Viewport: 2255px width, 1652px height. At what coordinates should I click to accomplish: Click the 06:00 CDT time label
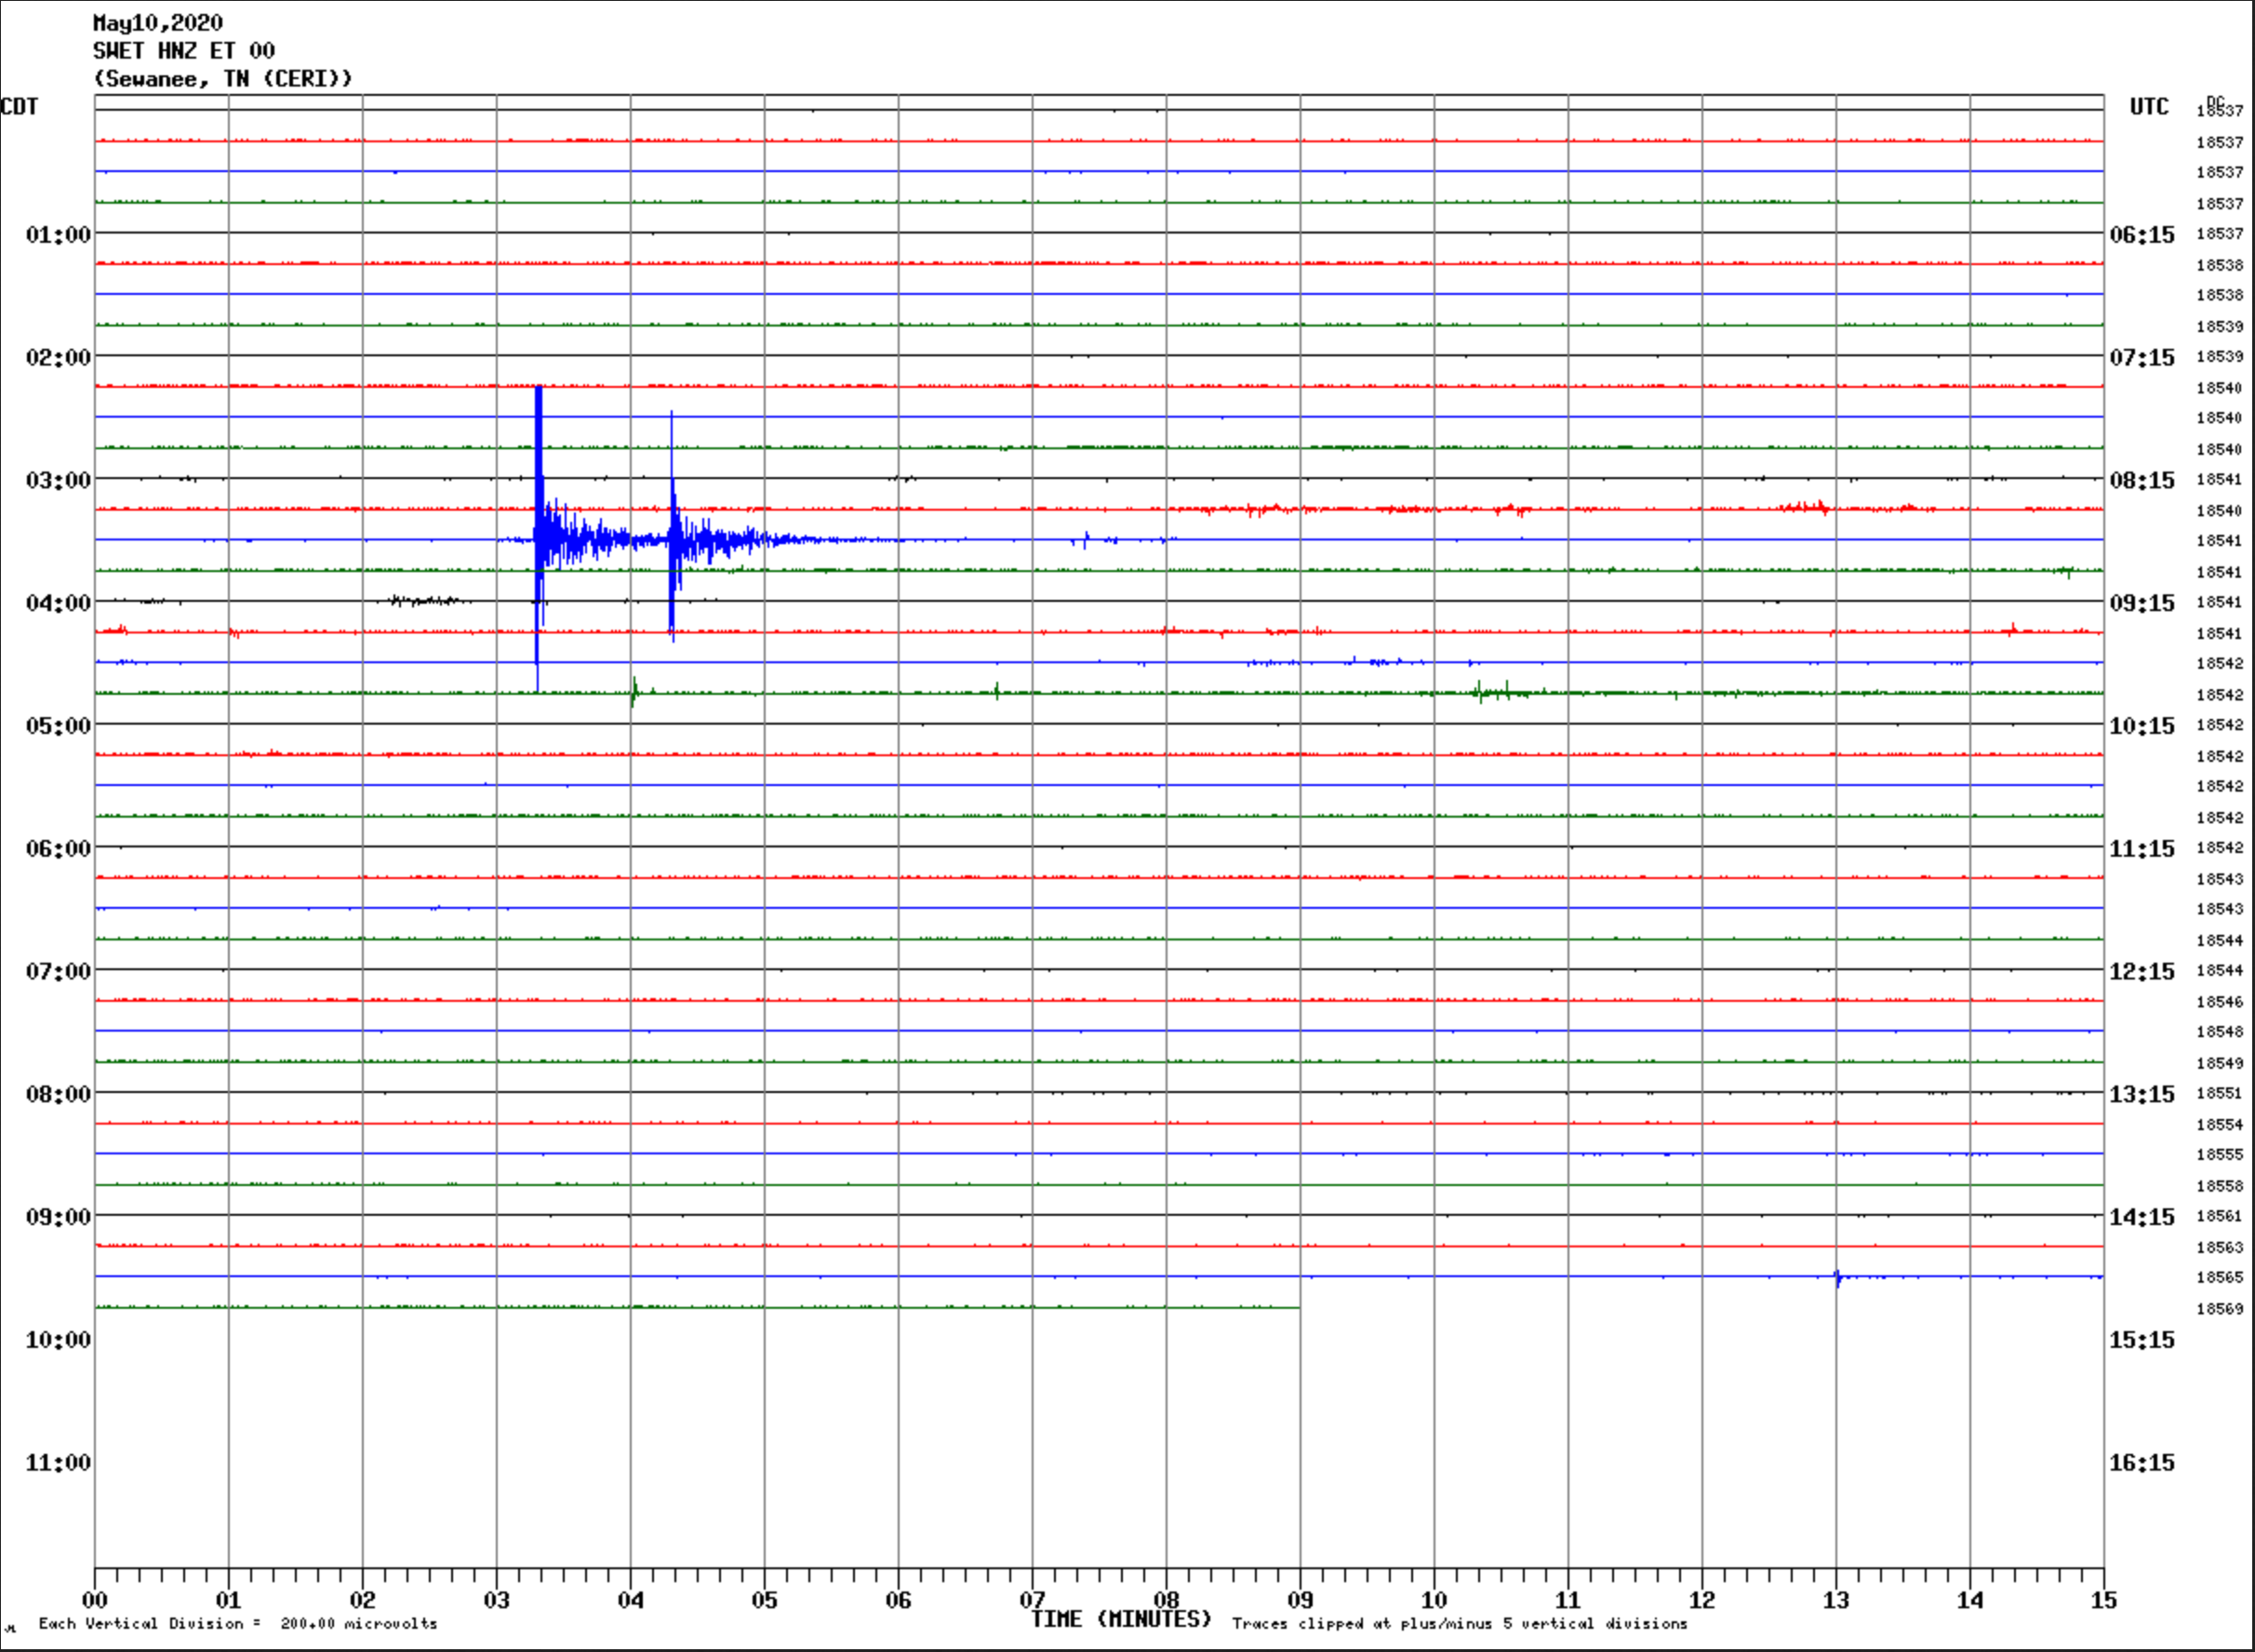[x=58, y=849]
